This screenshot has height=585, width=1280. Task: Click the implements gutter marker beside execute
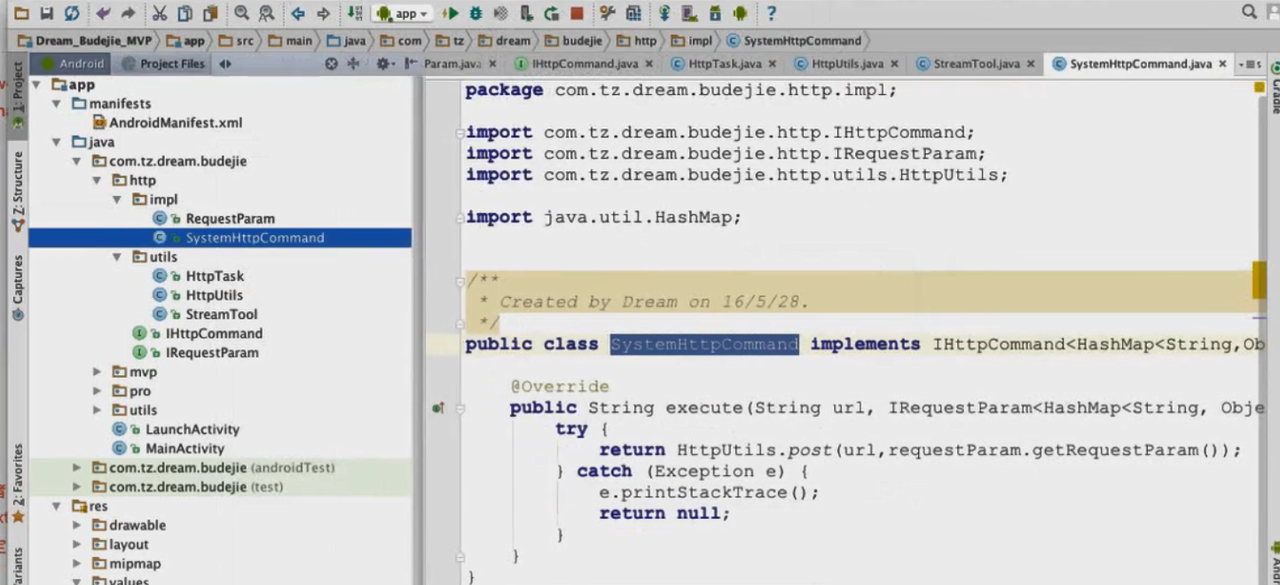[x=438, y=408]
